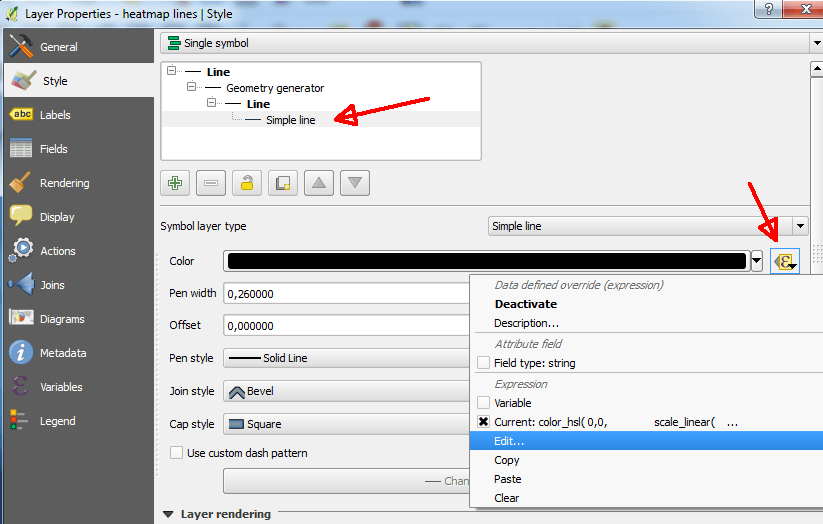This screenshot has height=524, width=823.
Task: Select the Simple line symbol layer
Action: pos(290,120)
